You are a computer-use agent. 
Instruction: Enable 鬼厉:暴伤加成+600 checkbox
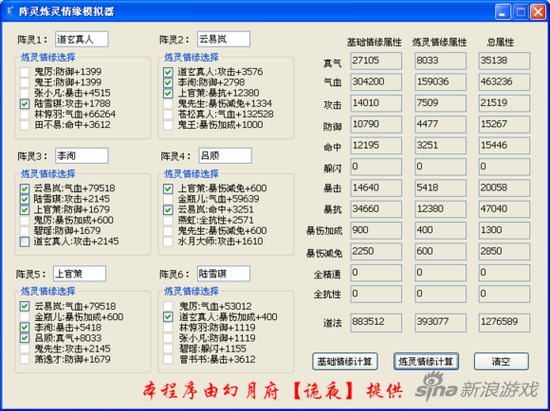click(25, 220)
